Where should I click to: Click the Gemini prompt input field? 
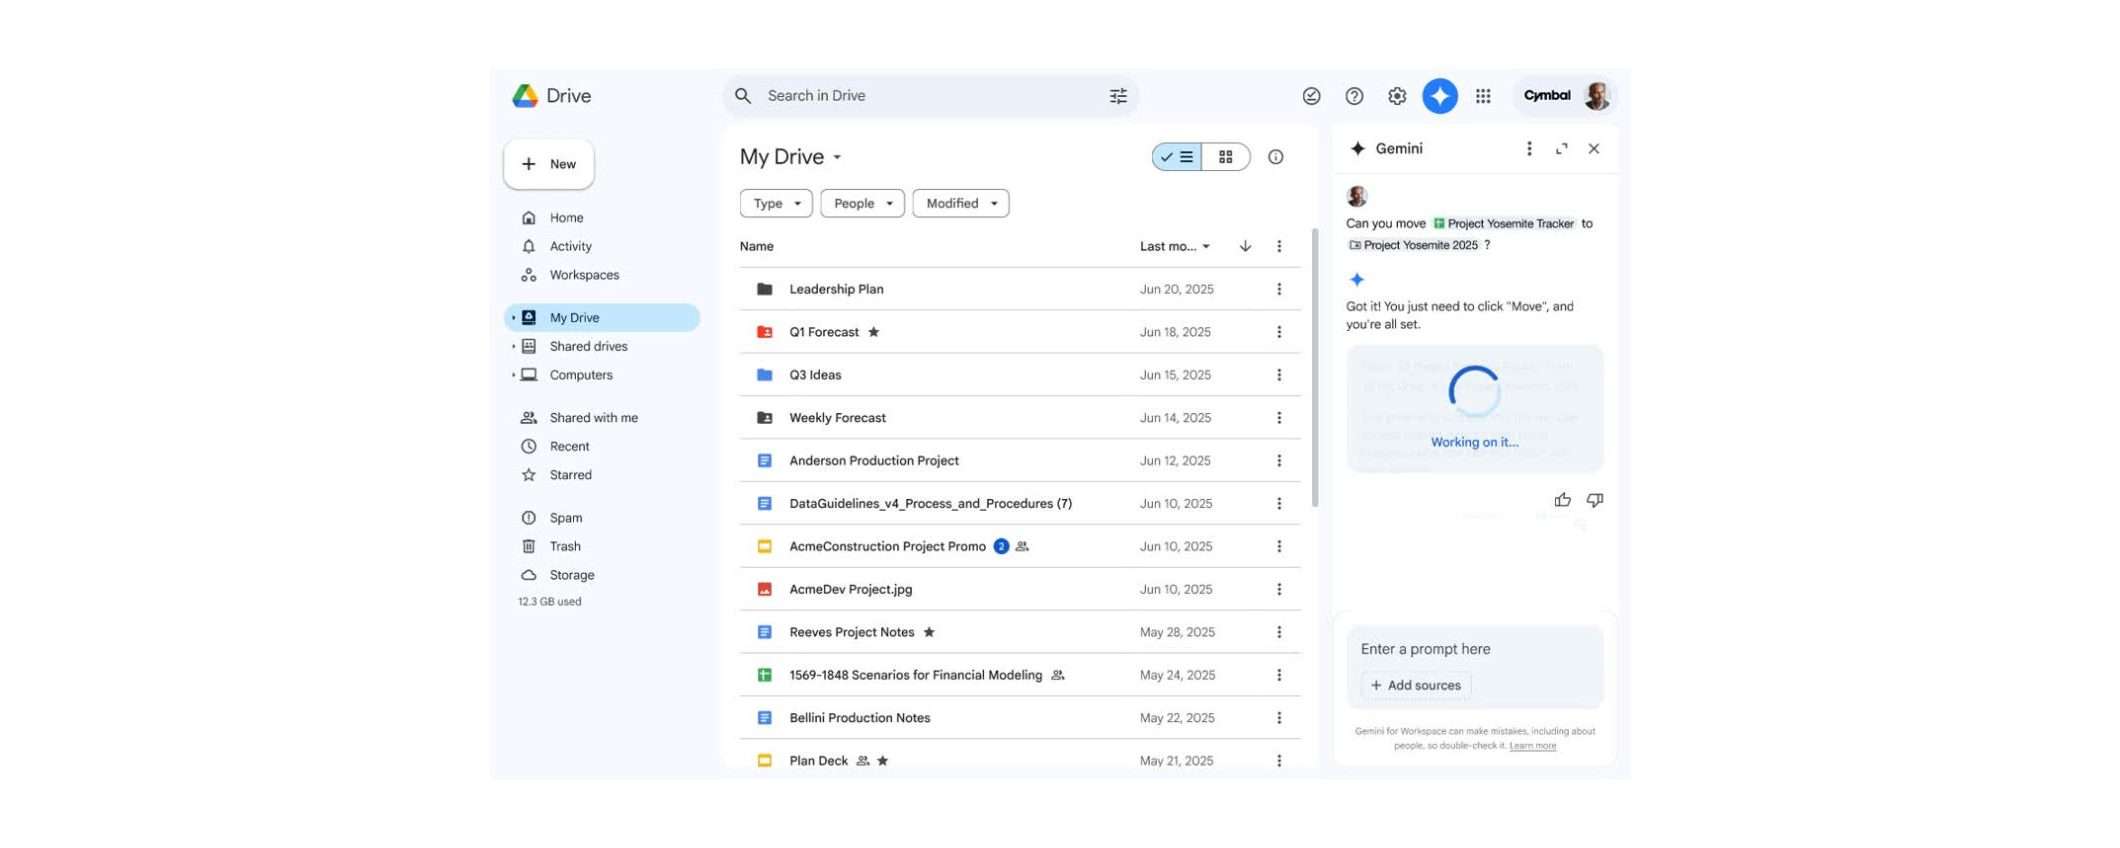1474,649
